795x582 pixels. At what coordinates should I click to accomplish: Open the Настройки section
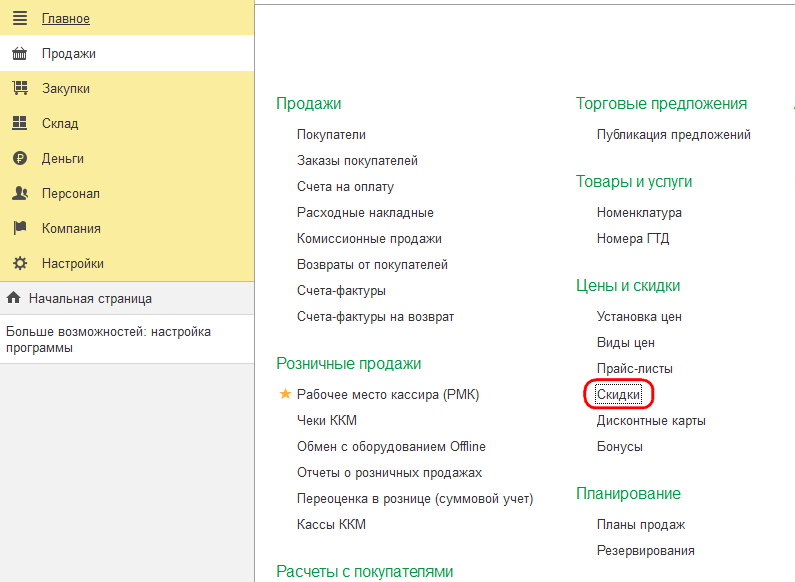coord(127,263)
